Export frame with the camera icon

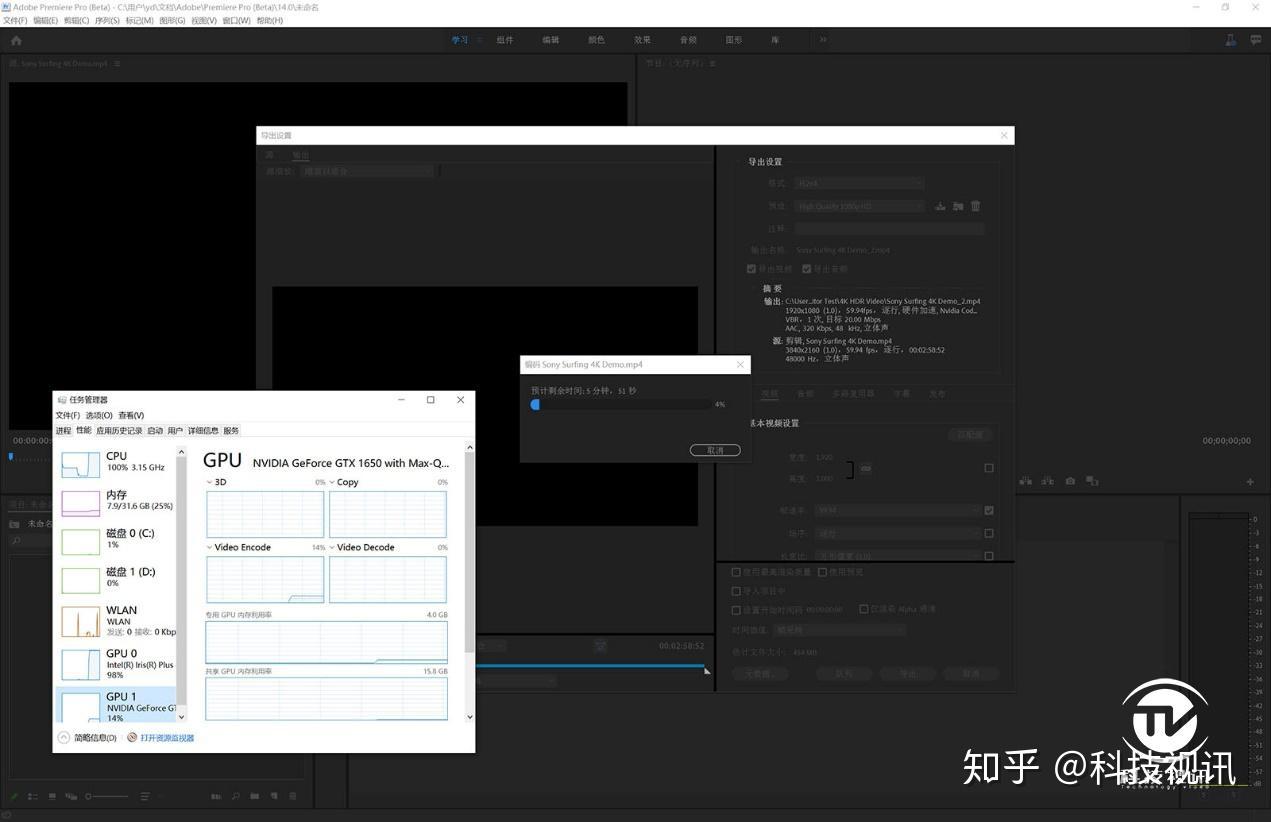[x=1070, y=481]
